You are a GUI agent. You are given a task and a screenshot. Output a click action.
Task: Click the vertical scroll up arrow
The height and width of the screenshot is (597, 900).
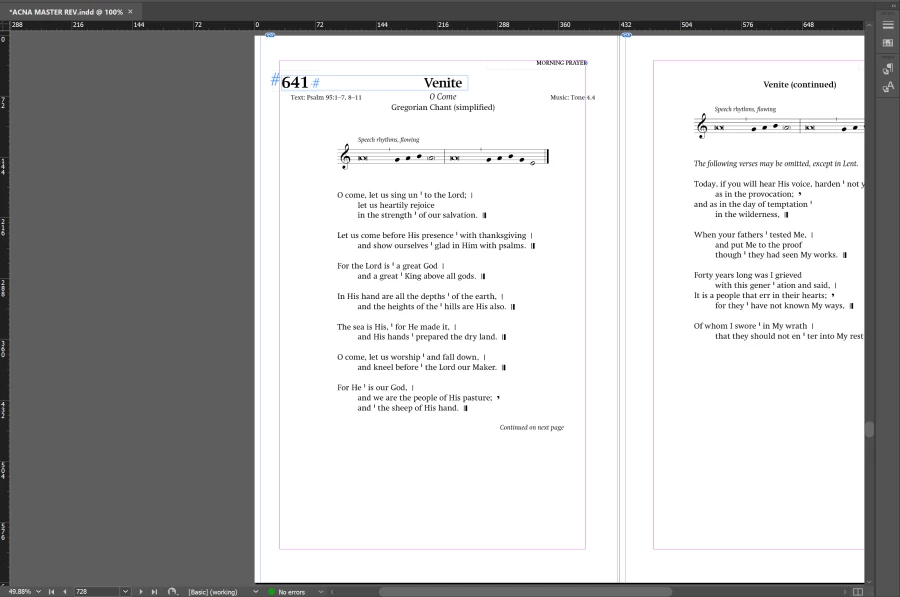pyautogui.click(x=869, y=25)
